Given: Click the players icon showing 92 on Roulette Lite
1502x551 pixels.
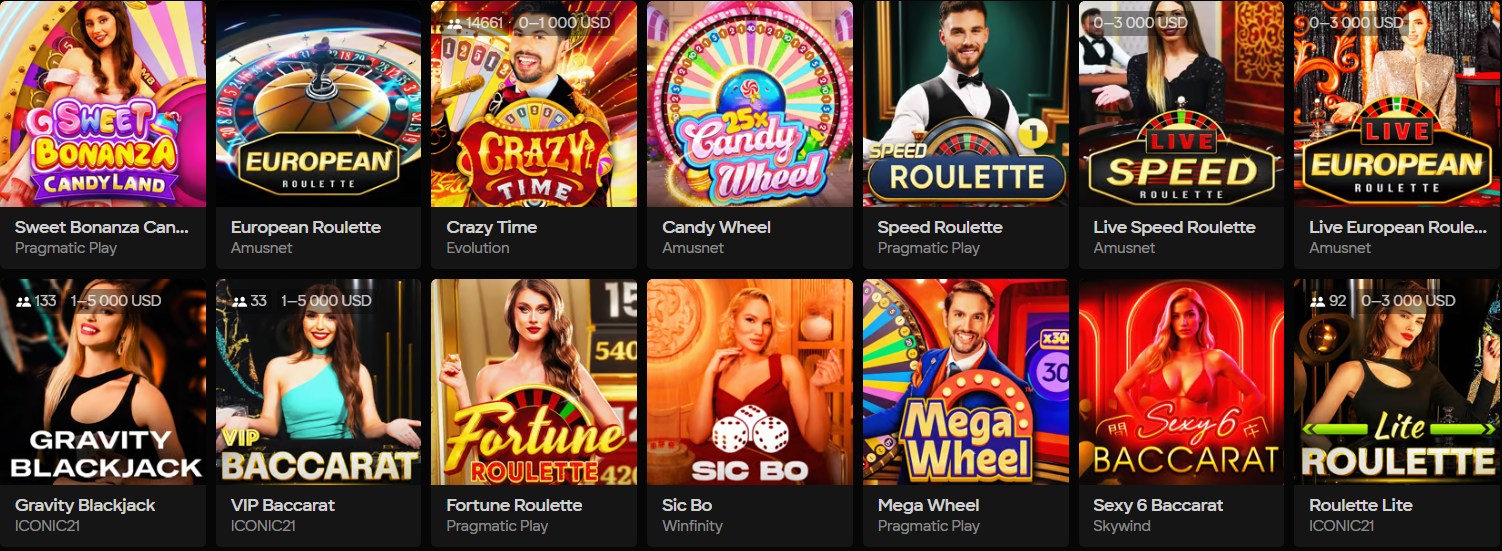Looking at the screenshot, I should coord(1317,301).
